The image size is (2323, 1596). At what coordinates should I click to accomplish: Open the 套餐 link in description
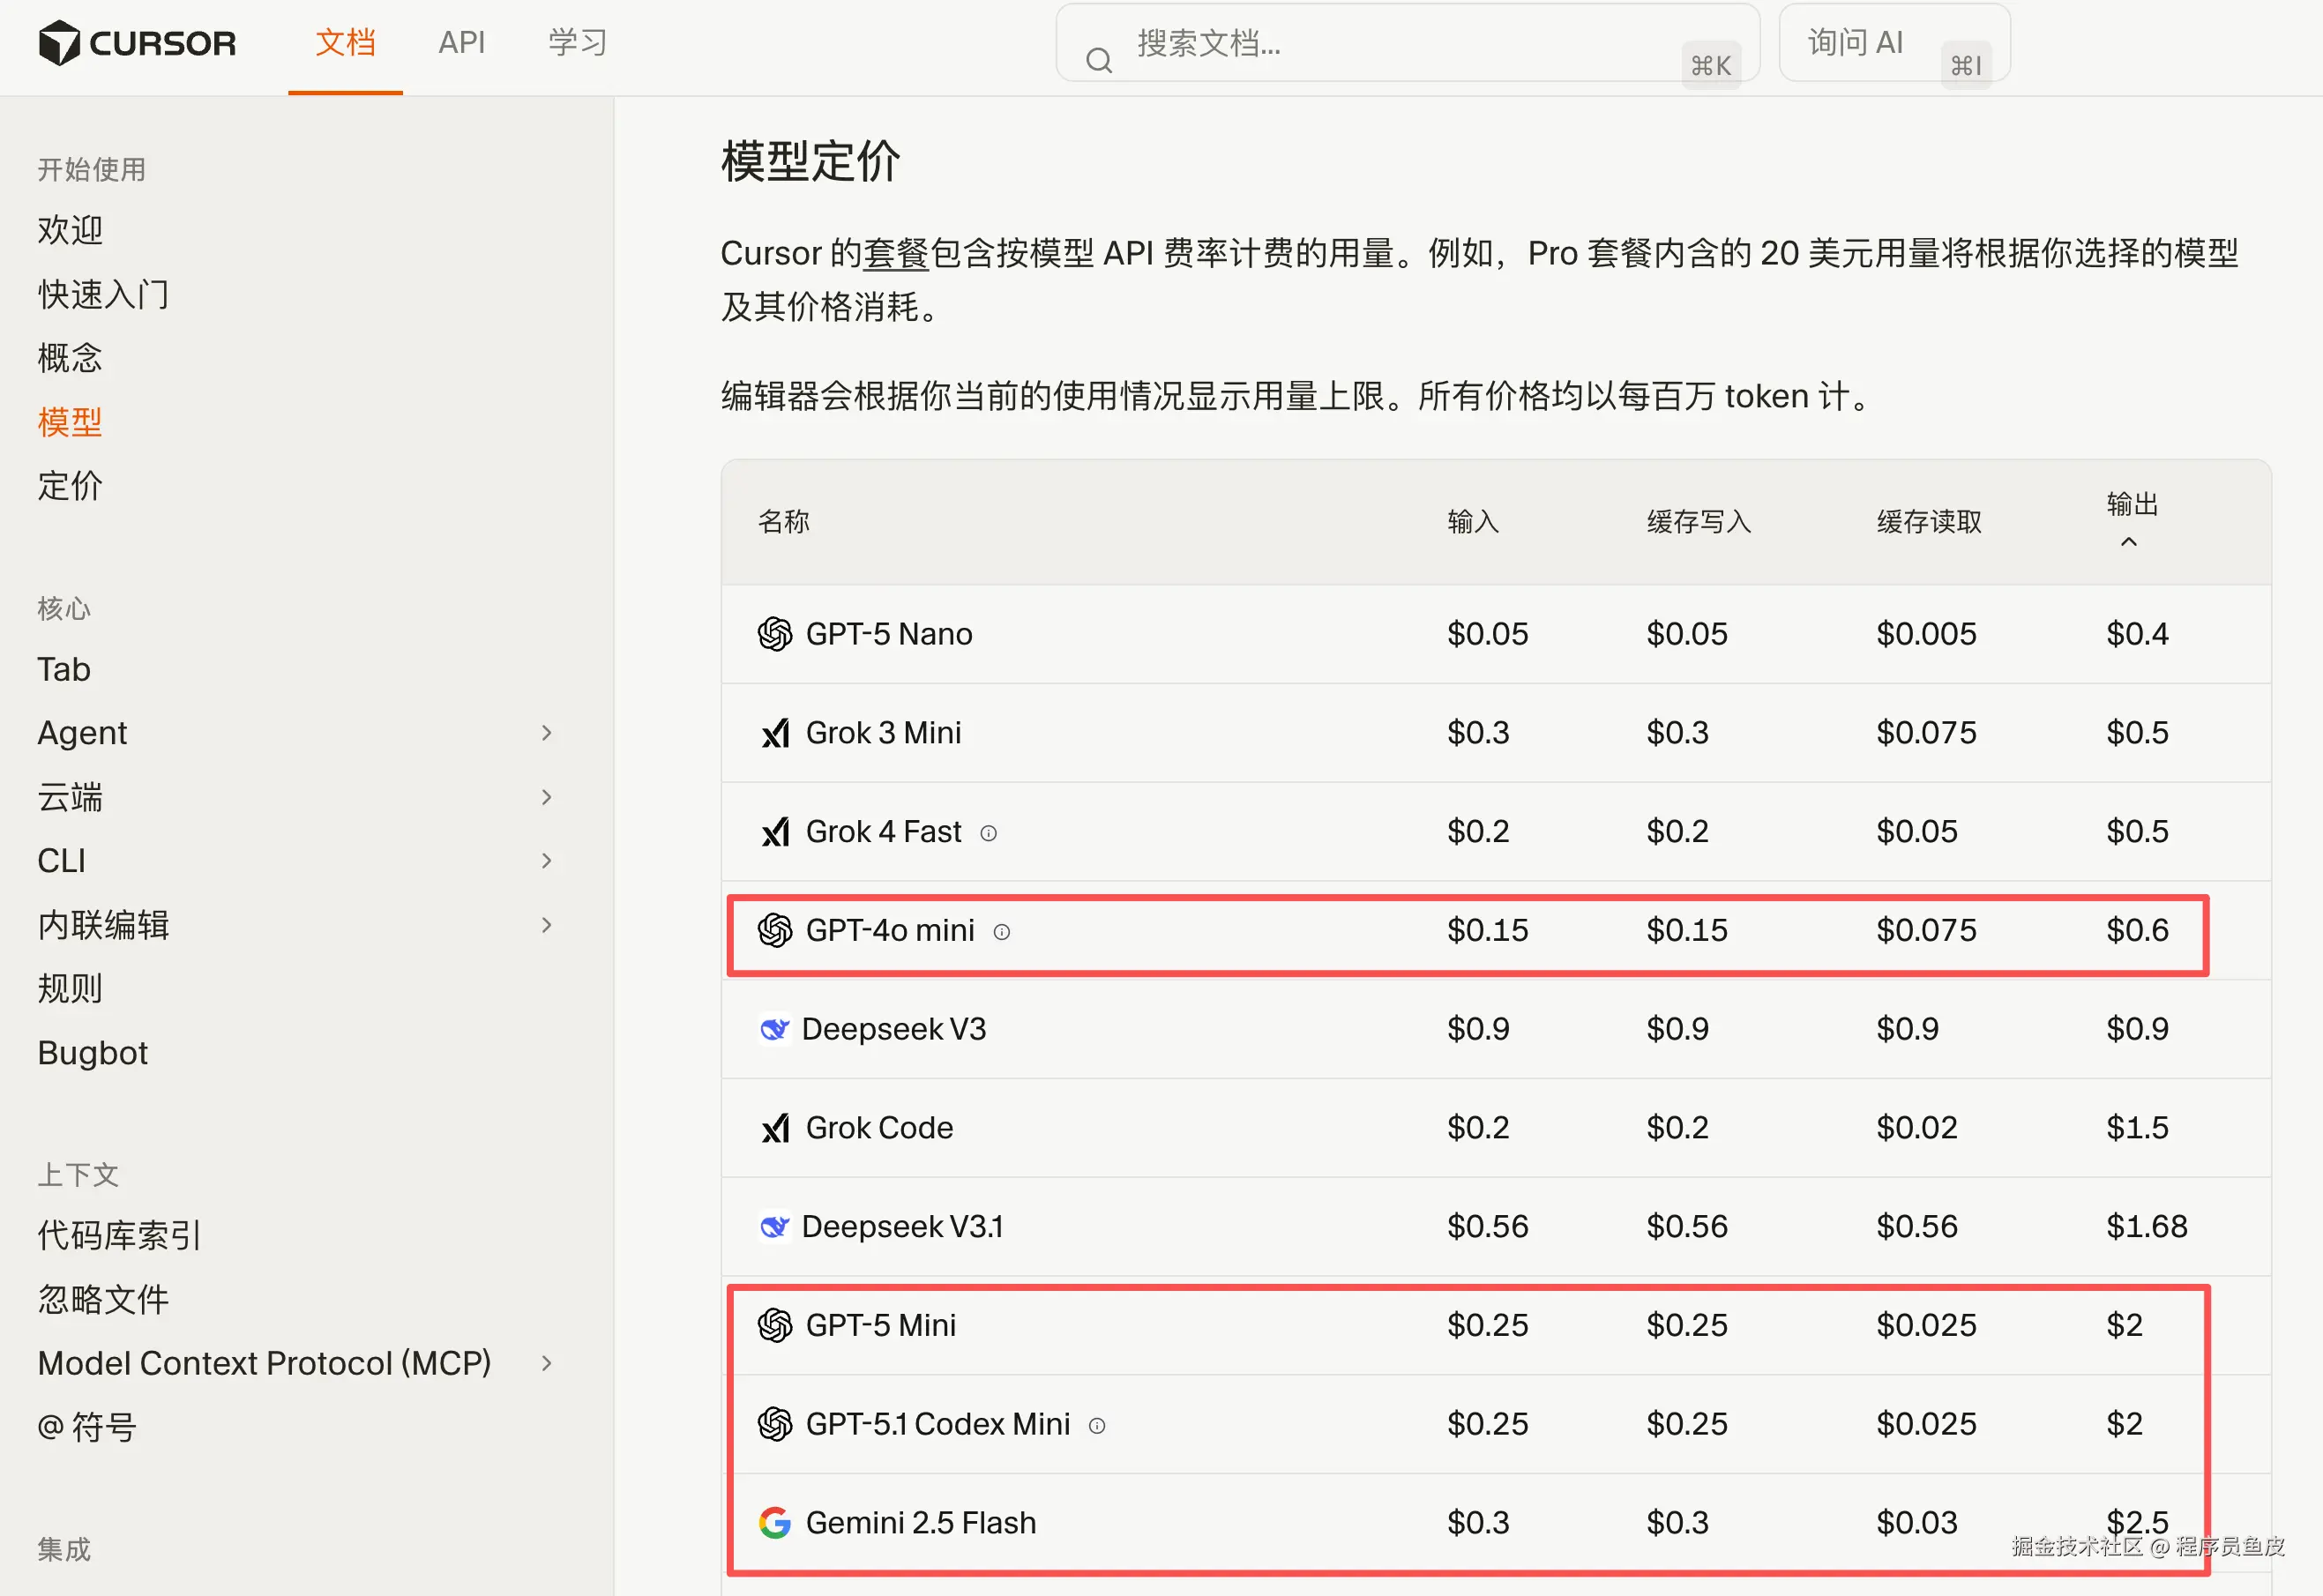point(895,254)
